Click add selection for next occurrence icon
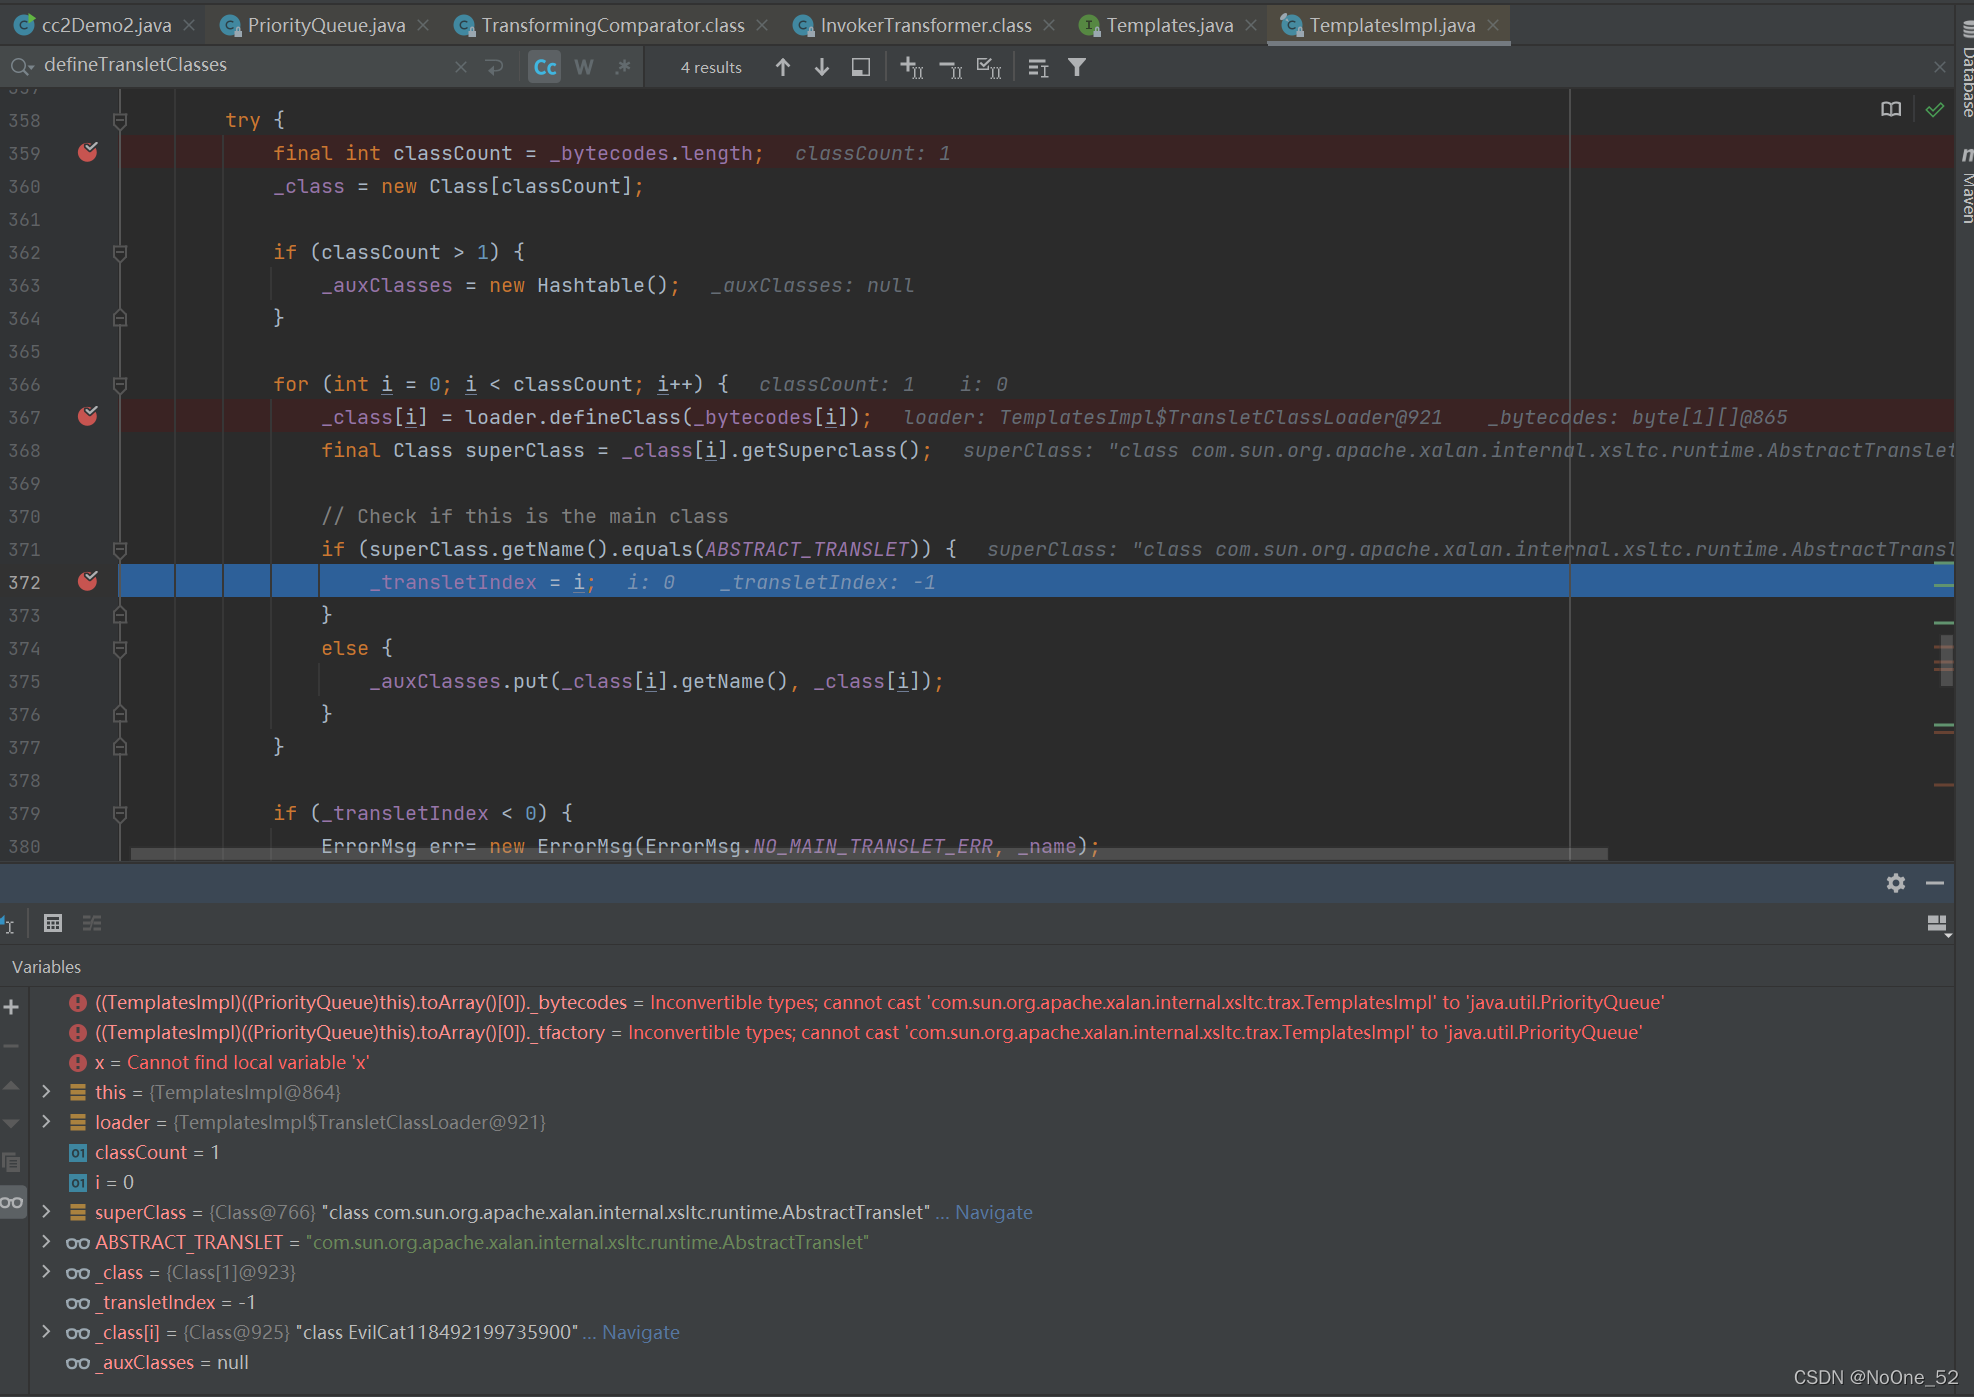 coord(911,67)
